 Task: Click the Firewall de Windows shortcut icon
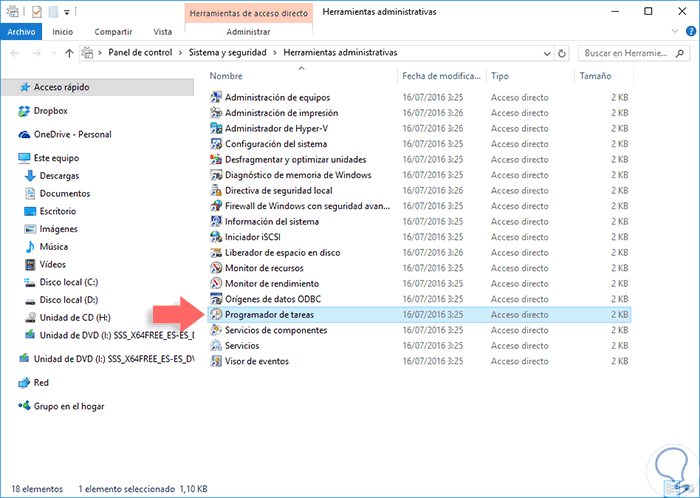click(216, 206)
